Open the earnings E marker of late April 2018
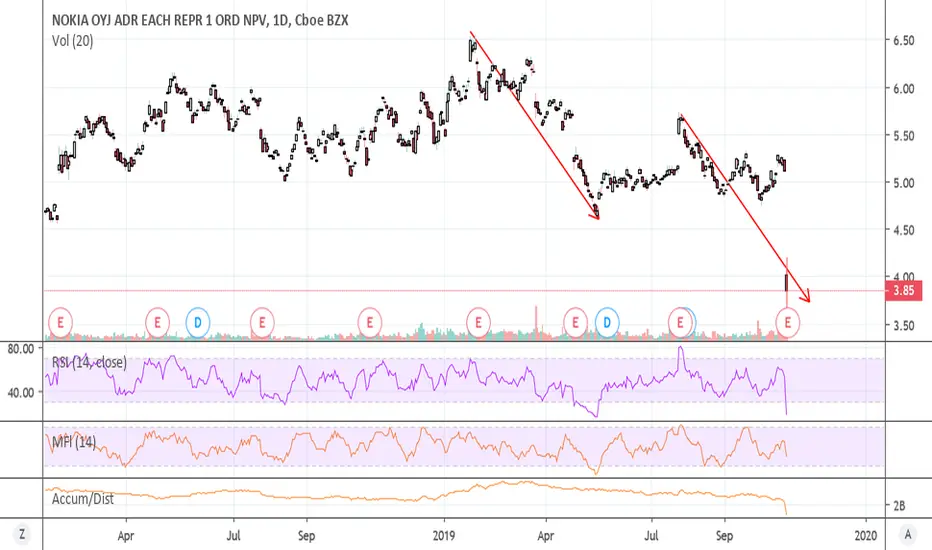The image size is (932, 550). pyautogui.click(x=158, y=322)
